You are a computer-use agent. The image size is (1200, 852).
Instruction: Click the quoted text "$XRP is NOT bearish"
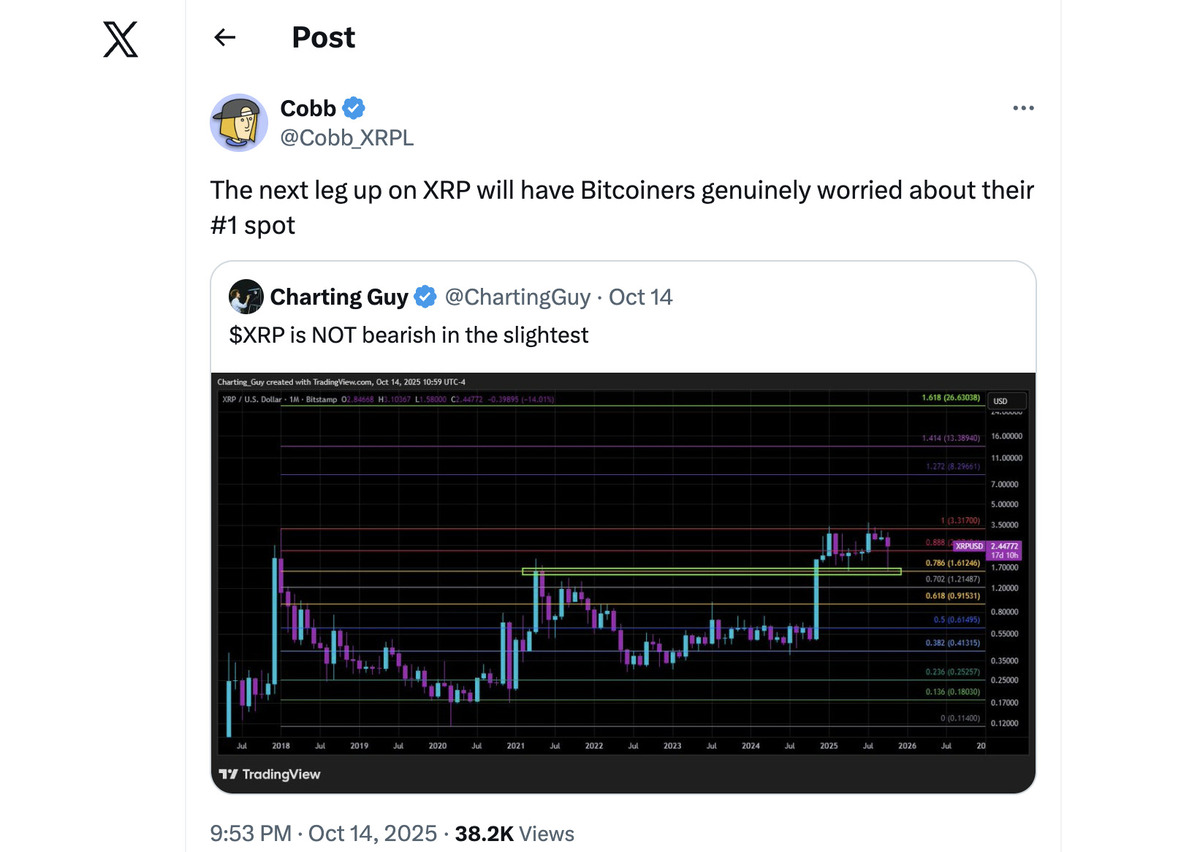tap(409, 335)
